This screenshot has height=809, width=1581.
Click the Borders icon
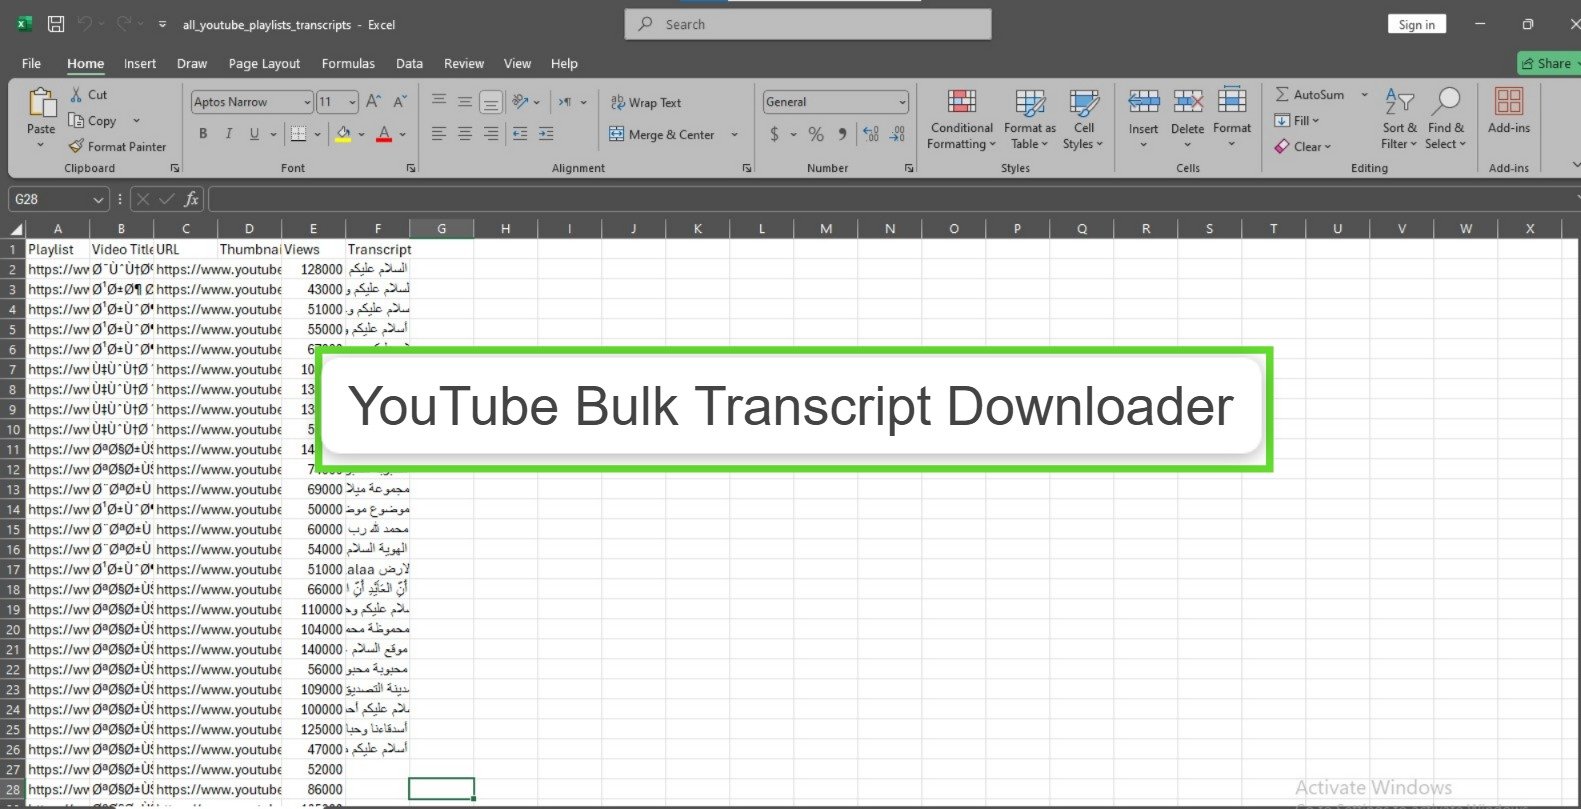coord(298,134)
